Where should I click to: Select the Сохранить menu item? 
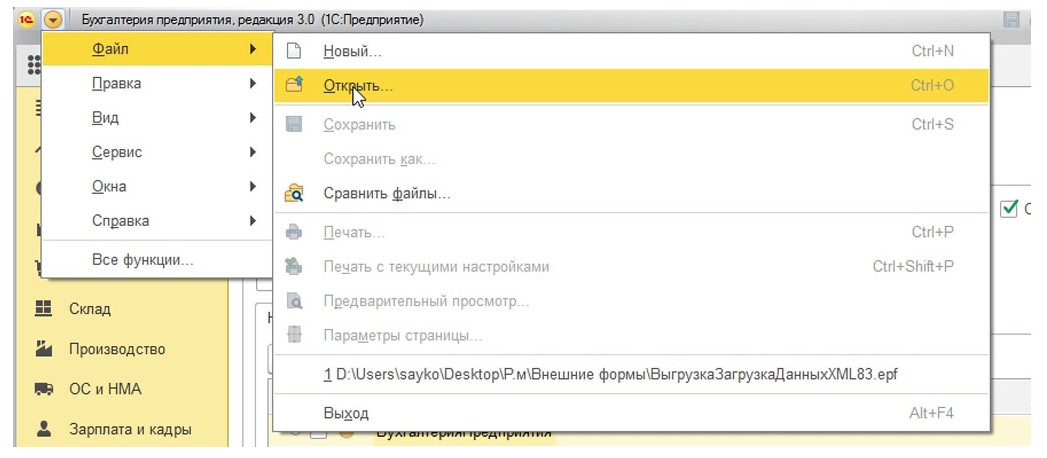[631, 125]
